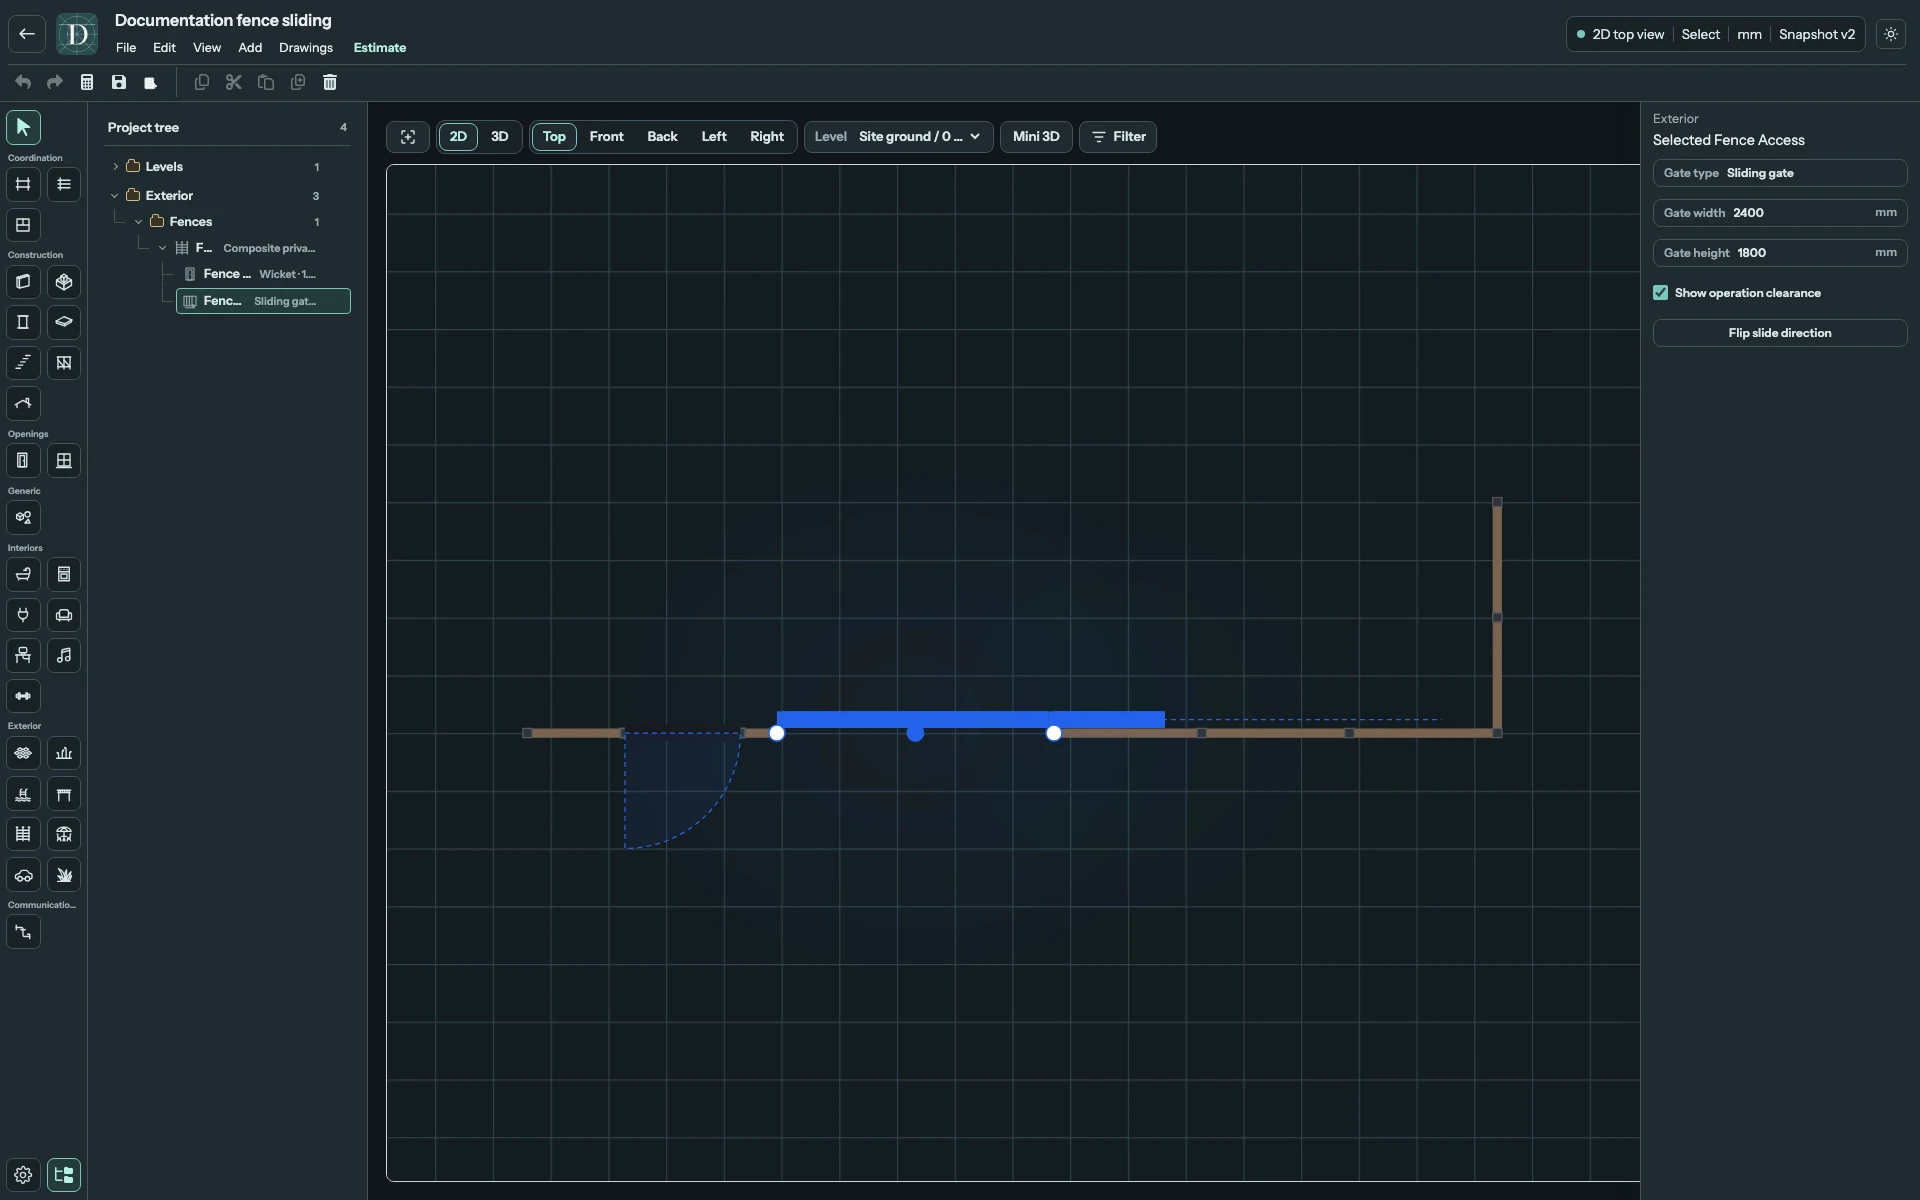The width and height of the screenshot is (1920, 1200).
Task: Expand the Levels folder chevron
Action: click(115, 167)
